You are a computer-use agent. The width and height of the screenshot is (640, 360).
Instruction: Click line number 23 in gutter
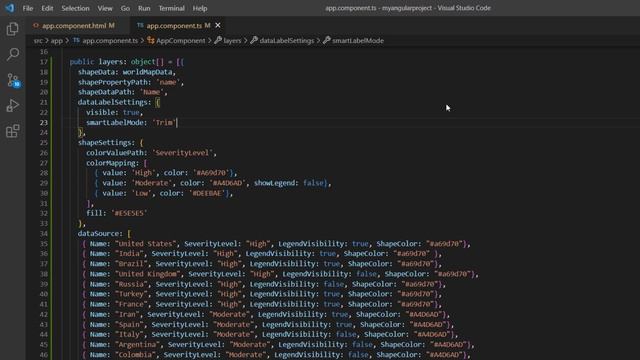coord(44,122)
